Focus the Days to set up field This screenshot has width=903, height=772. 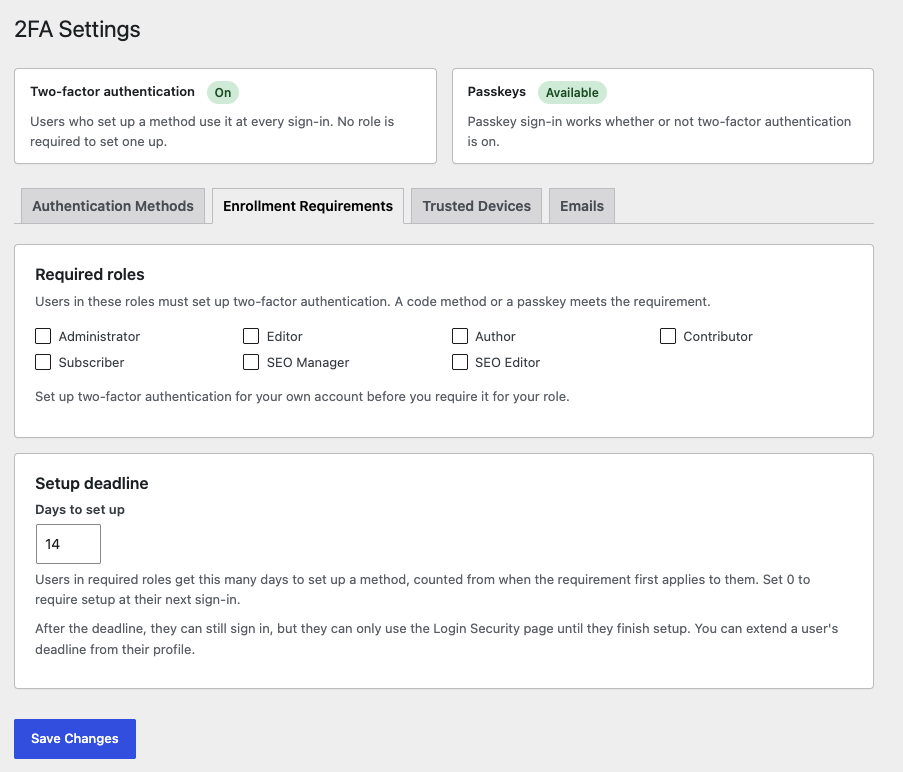pos(68,544)
